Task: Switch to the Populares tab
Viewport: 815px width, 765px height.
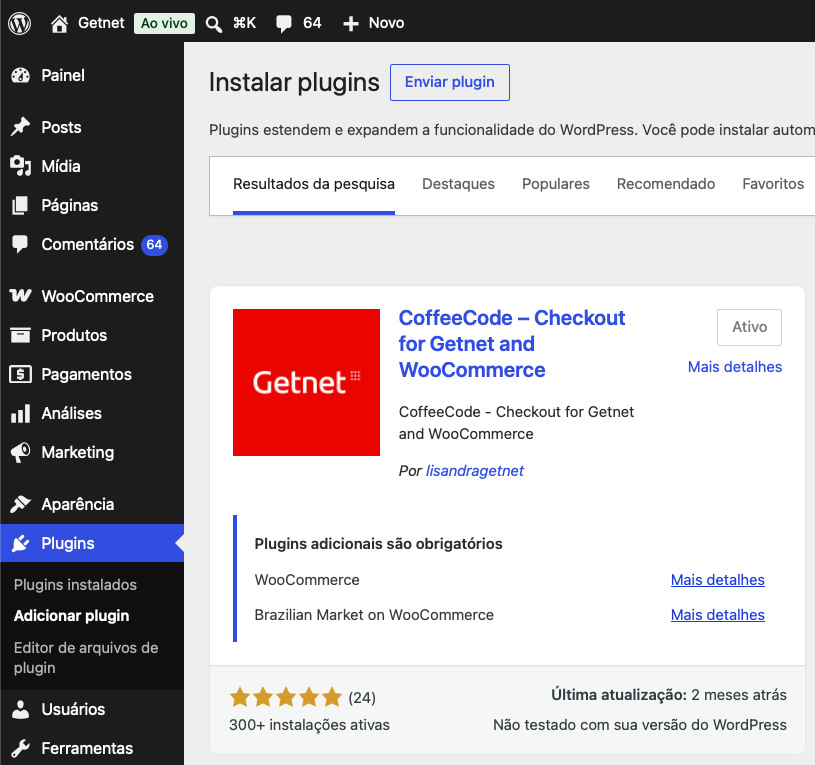Action: [556, 184]
